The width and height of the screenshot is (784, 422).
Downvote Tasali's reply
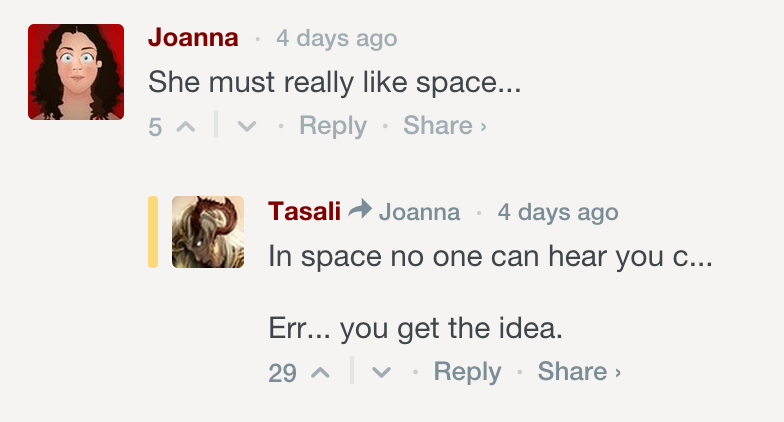point(381,373)
